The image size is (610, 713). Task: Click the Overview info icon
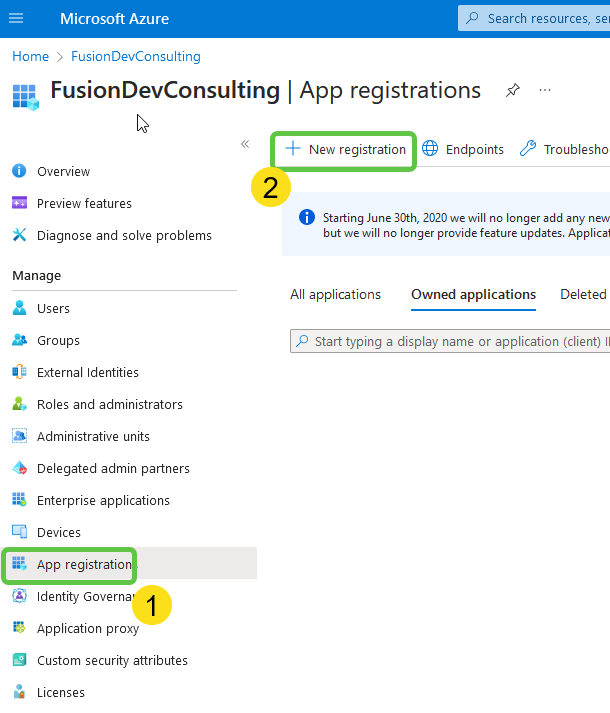pyautogui.click(x=19, y=171)
